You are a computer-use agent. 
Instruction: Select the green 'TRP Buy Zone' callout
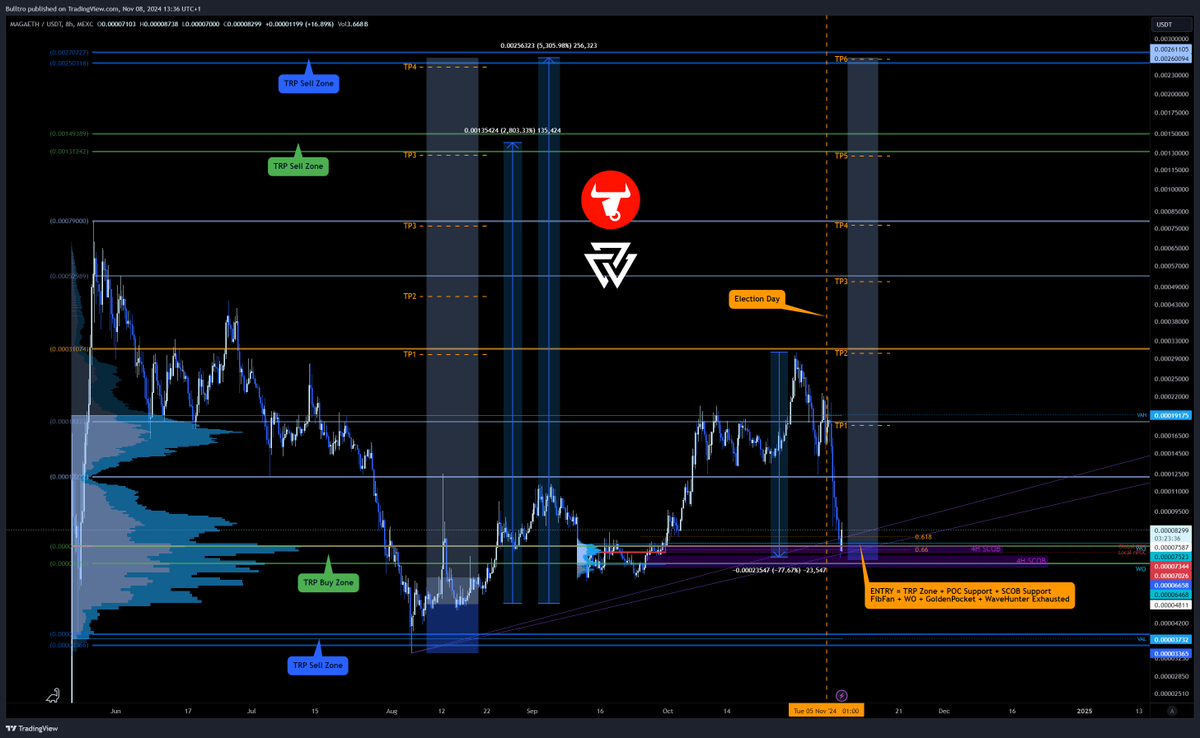click(327, 582)
